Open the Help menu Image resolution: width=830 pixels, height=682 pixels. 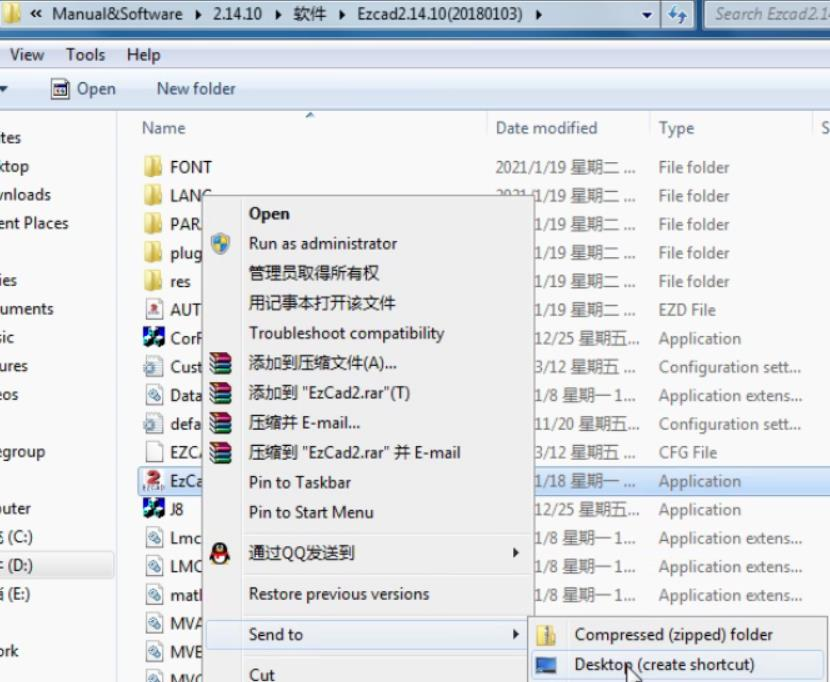point(143,55)
